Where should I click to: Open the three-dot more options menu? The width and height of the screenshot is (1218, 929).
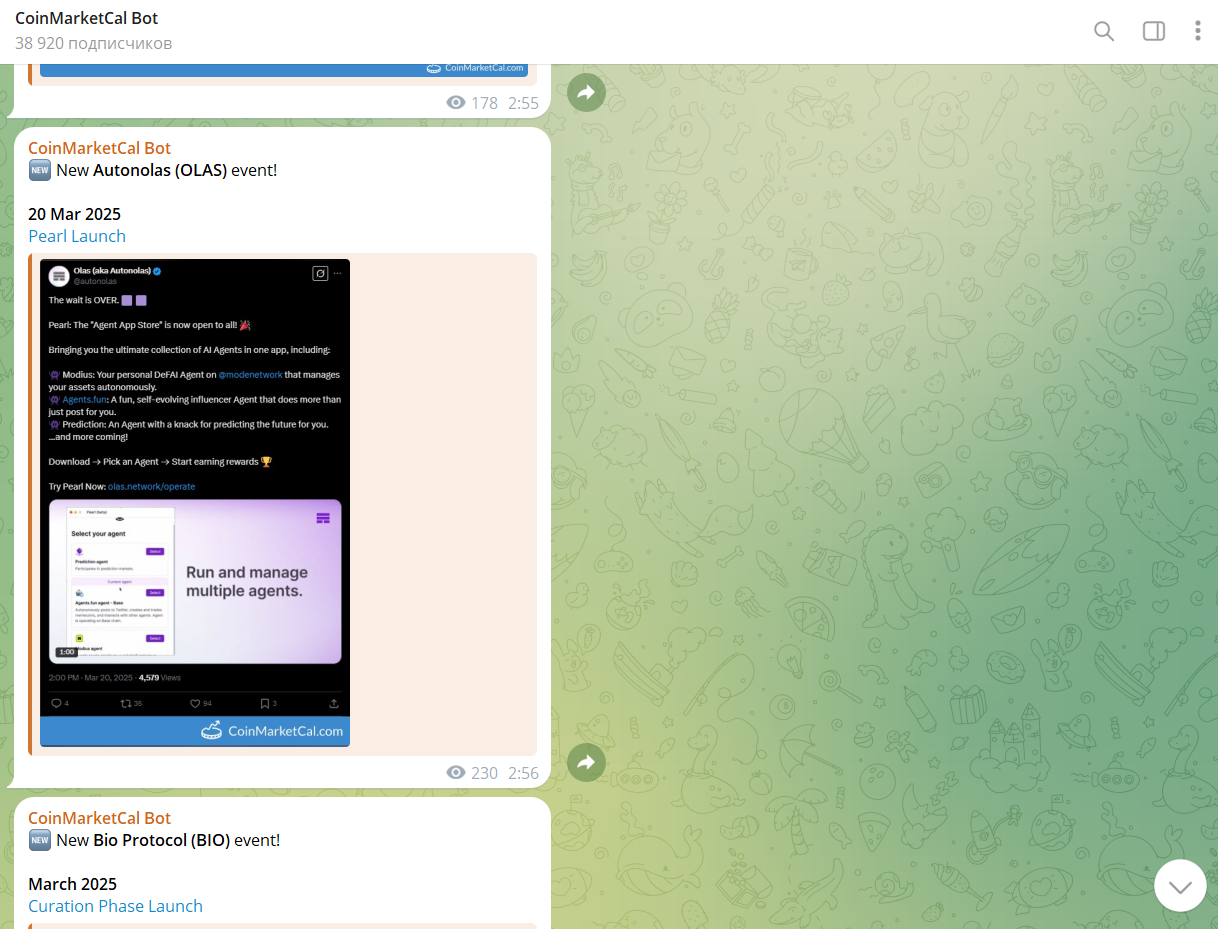(x=1197, y=31)
